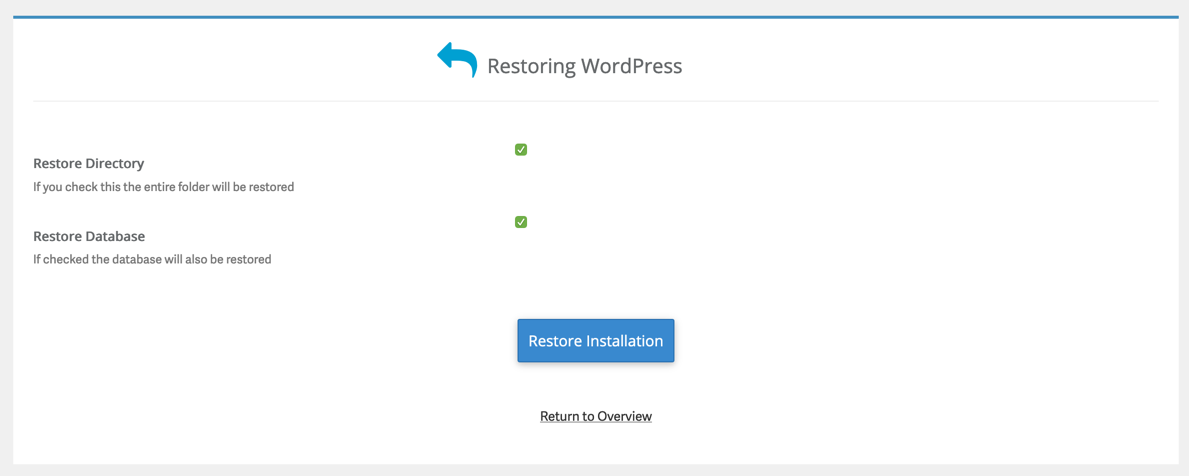Click the Restoring WordPress heading text

pos(584,66)
